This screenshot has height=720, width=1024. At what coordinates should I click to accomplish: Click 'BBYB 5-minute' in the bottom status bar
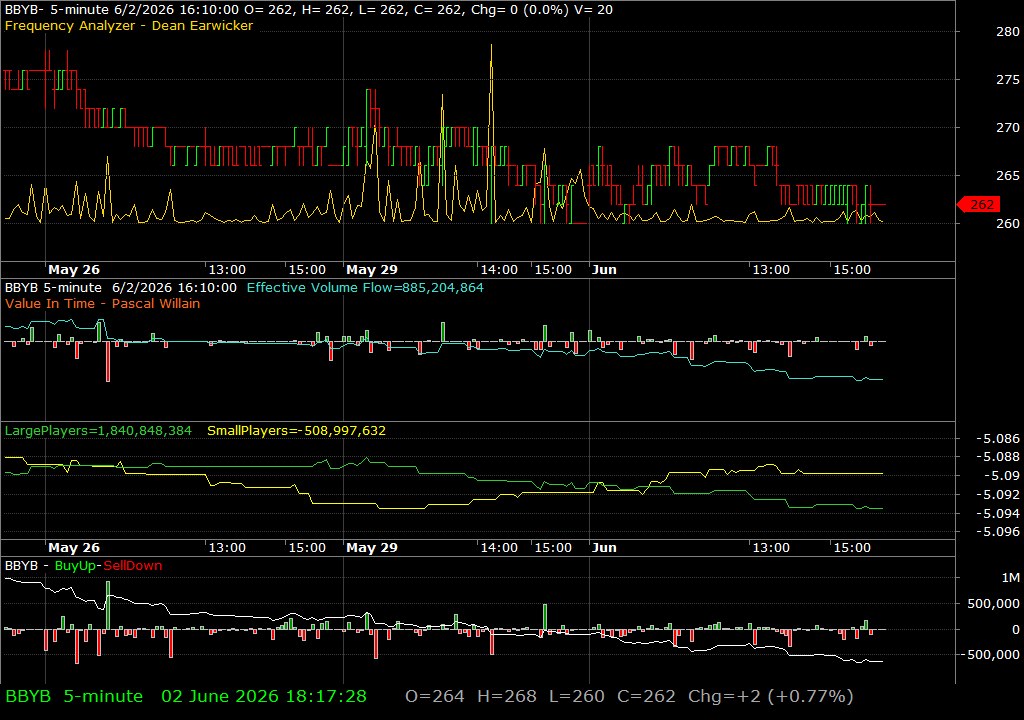pyautogui.click(x=74, y=696)
